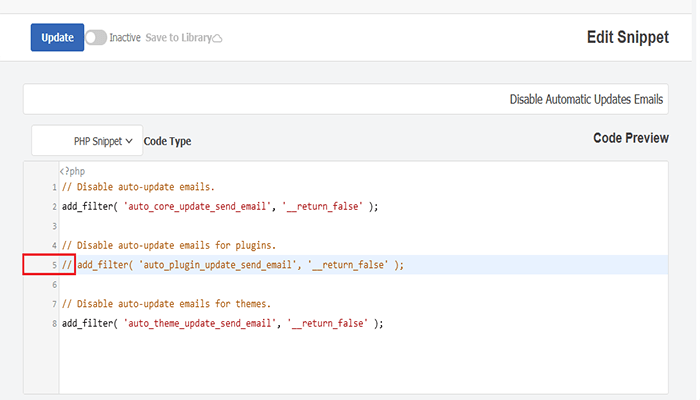Place cursor in the auto_theme_update_send_email filter line

coord(222,324)
